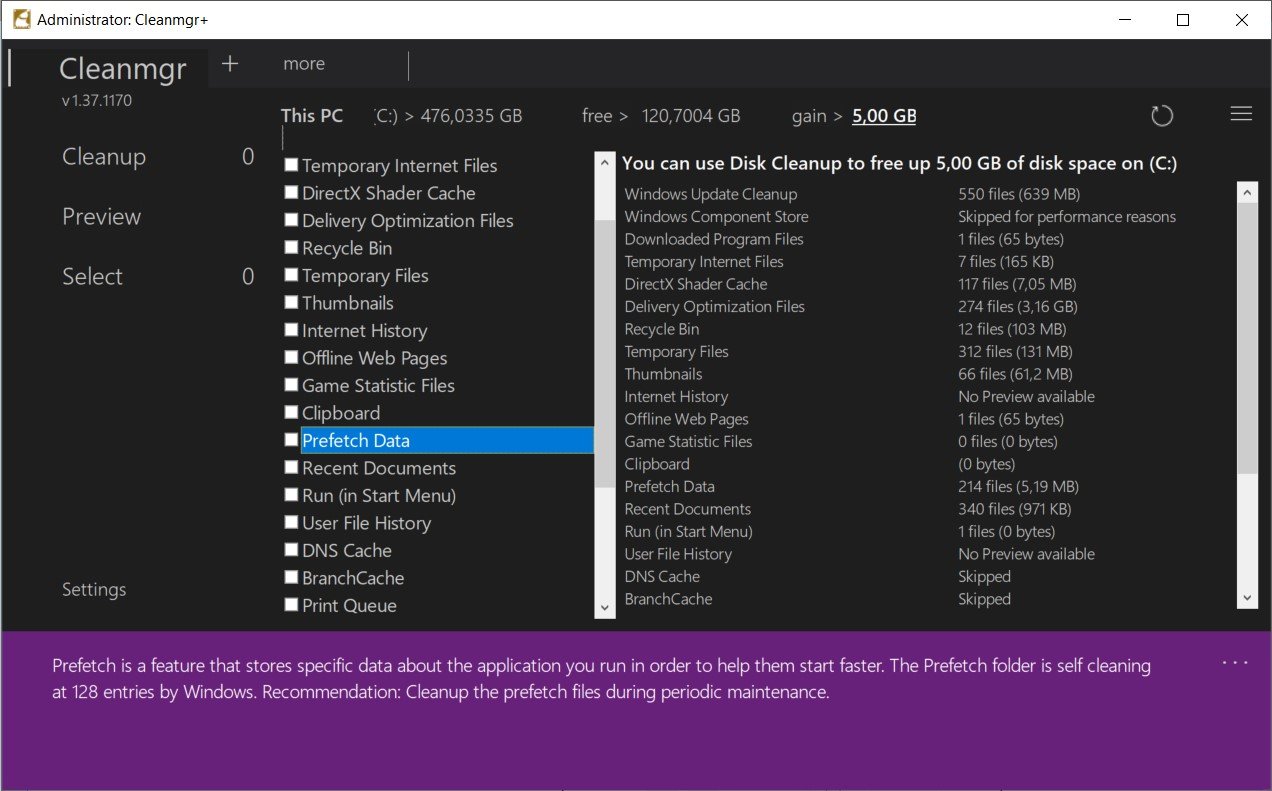The image size is (1272, 791).
Task: Click the checklist scrollbar down arrow
Action: click(x=604, y=607)
